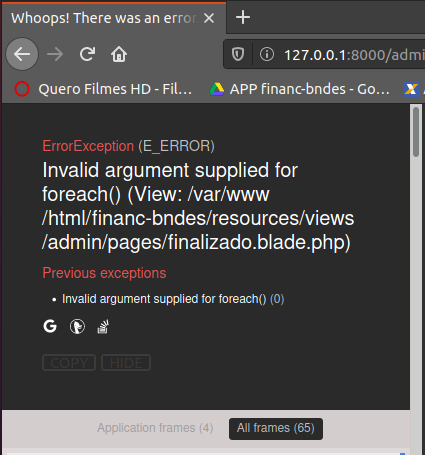Click the forward navigation arrow

[55, 54]
